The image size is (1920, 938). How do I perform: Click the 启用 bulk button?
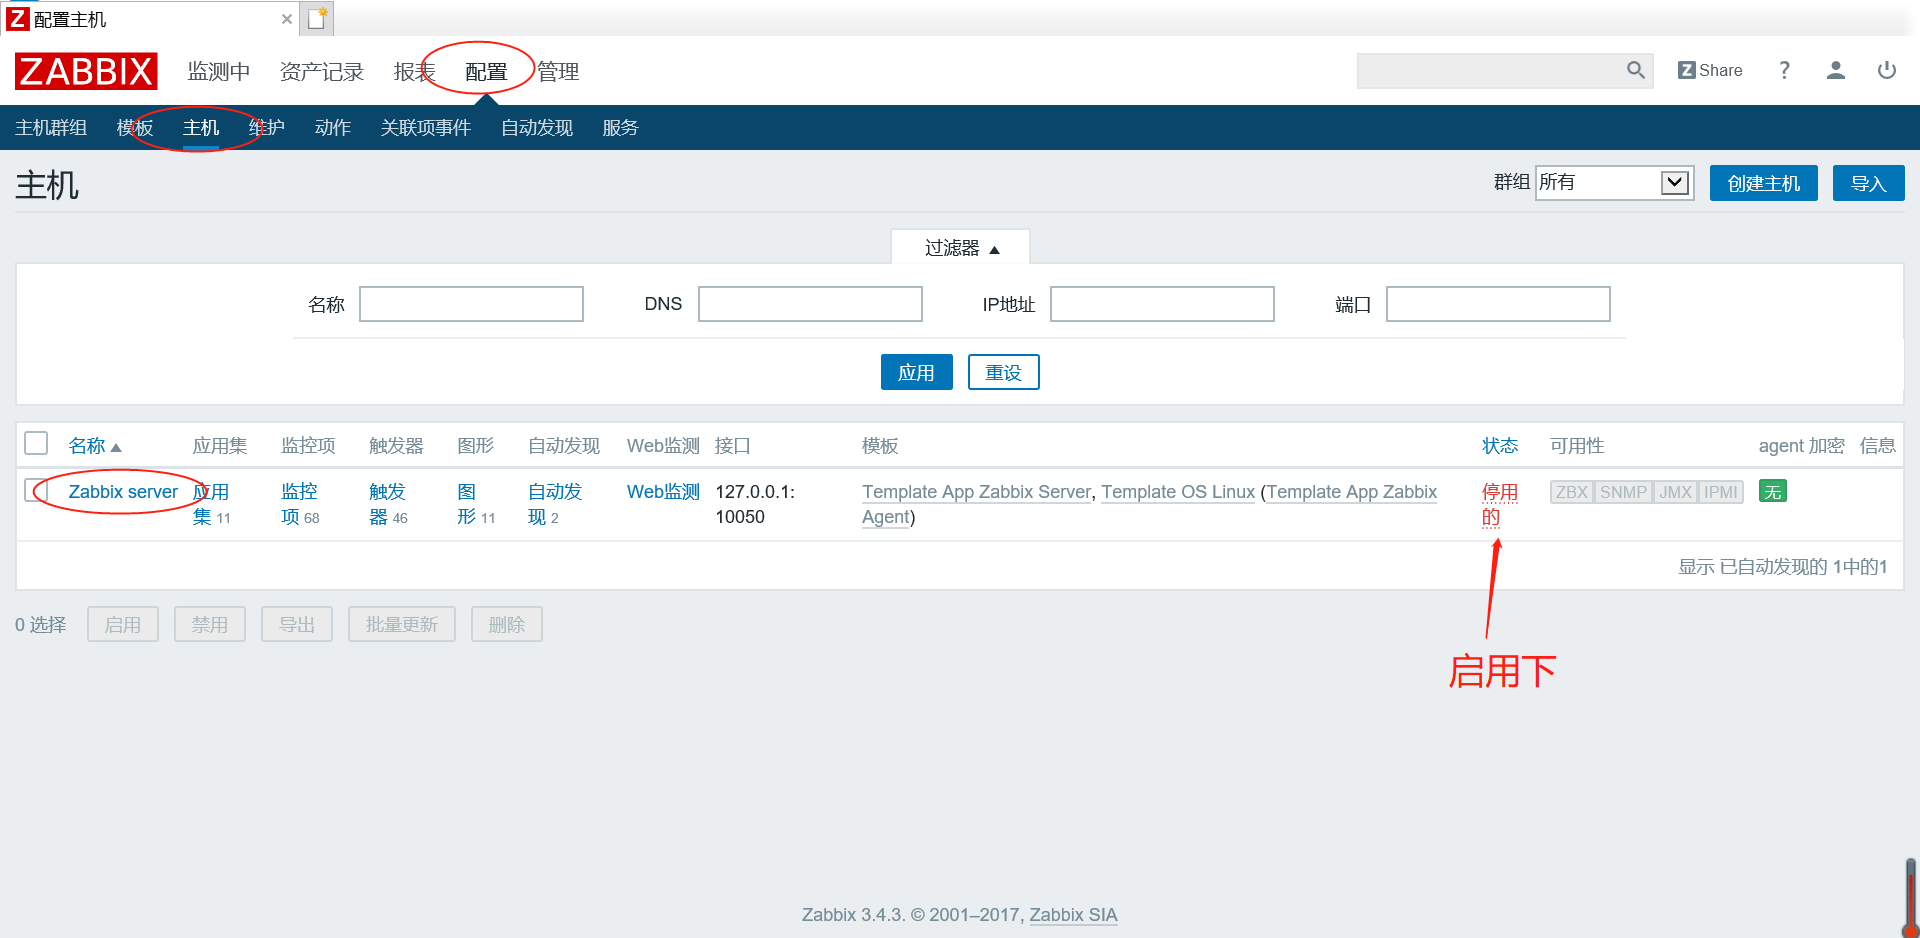point(123,624)
